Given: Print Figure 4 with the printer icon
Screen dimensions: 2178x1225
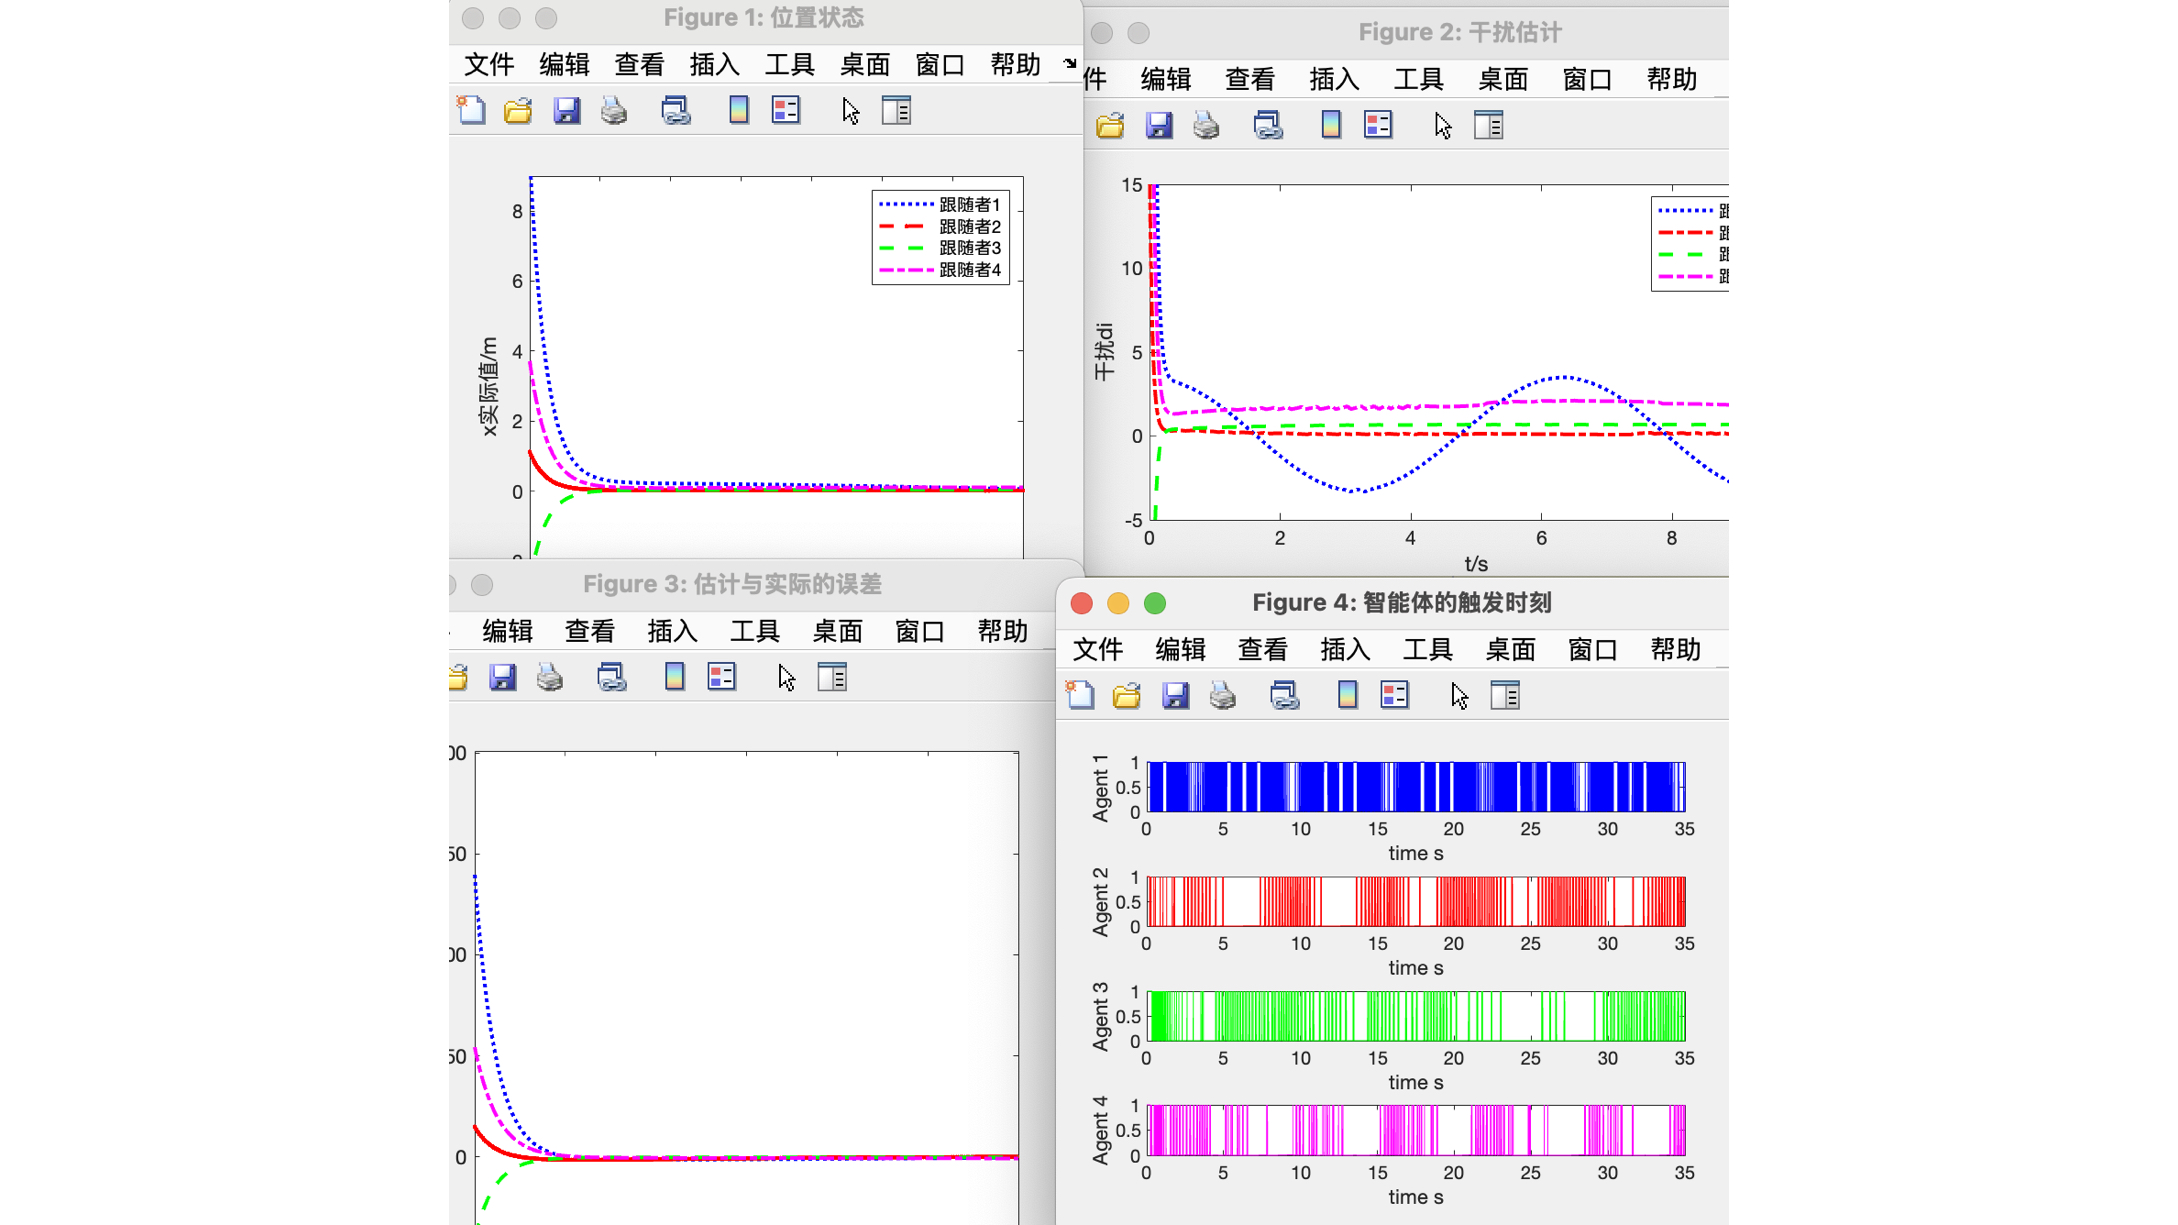Looking at the screenshot, I should 1223,696.
